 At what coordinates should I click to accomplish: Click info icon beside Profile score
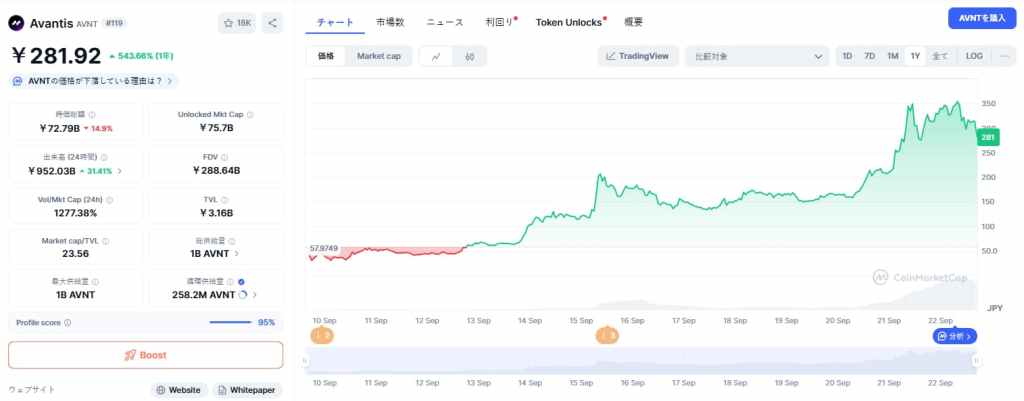pos(68,323)
